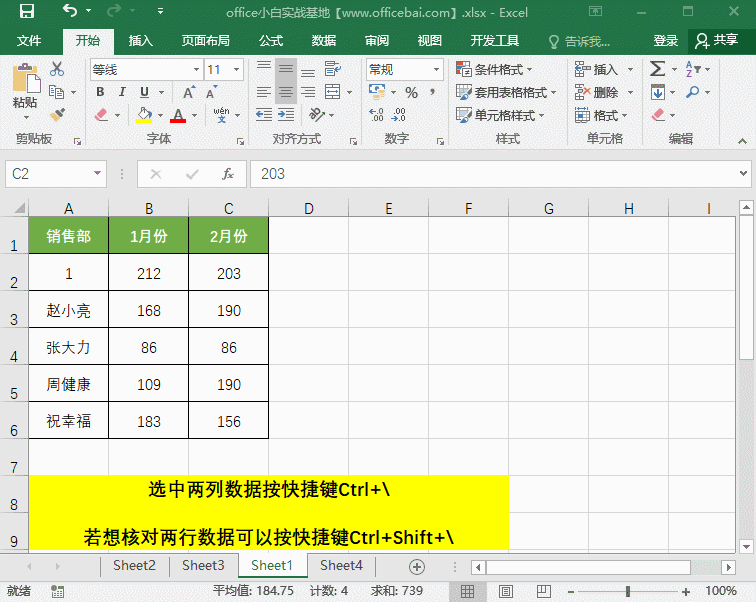Screen dimensions: 756x602
Task: Click the Fill down arrow icon
Action: coord(658,92)
